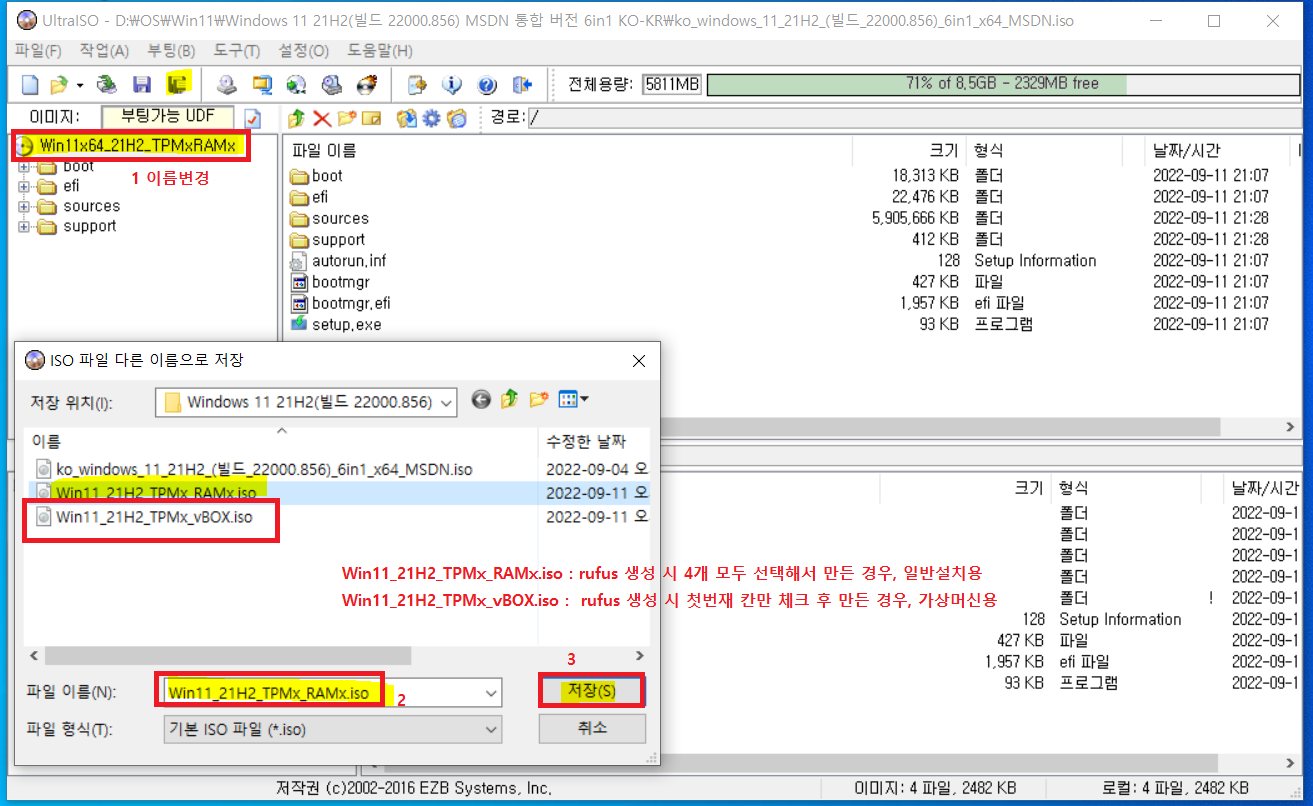This screenshot has width=1313, height=806.
Task: Click the 부팅가능 UDF image type button
Action: (167, 117)
